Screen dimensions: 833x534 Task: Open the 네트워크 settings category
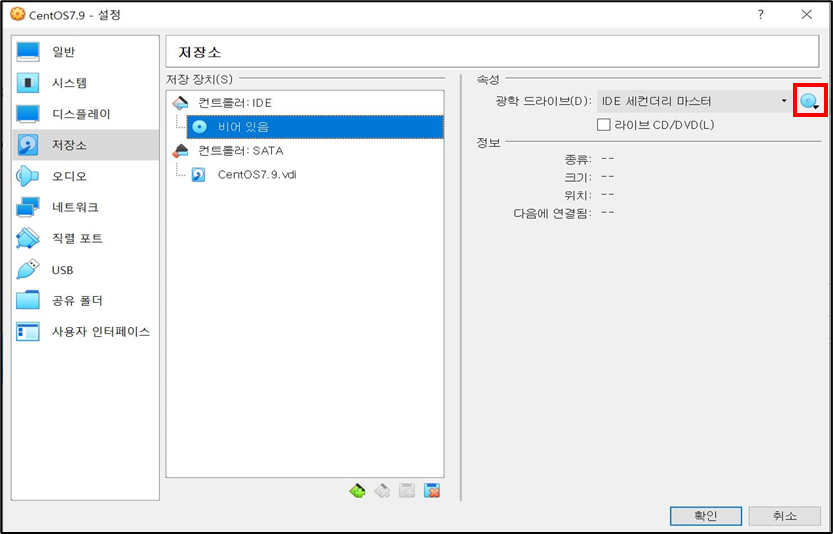click(85, 207)
